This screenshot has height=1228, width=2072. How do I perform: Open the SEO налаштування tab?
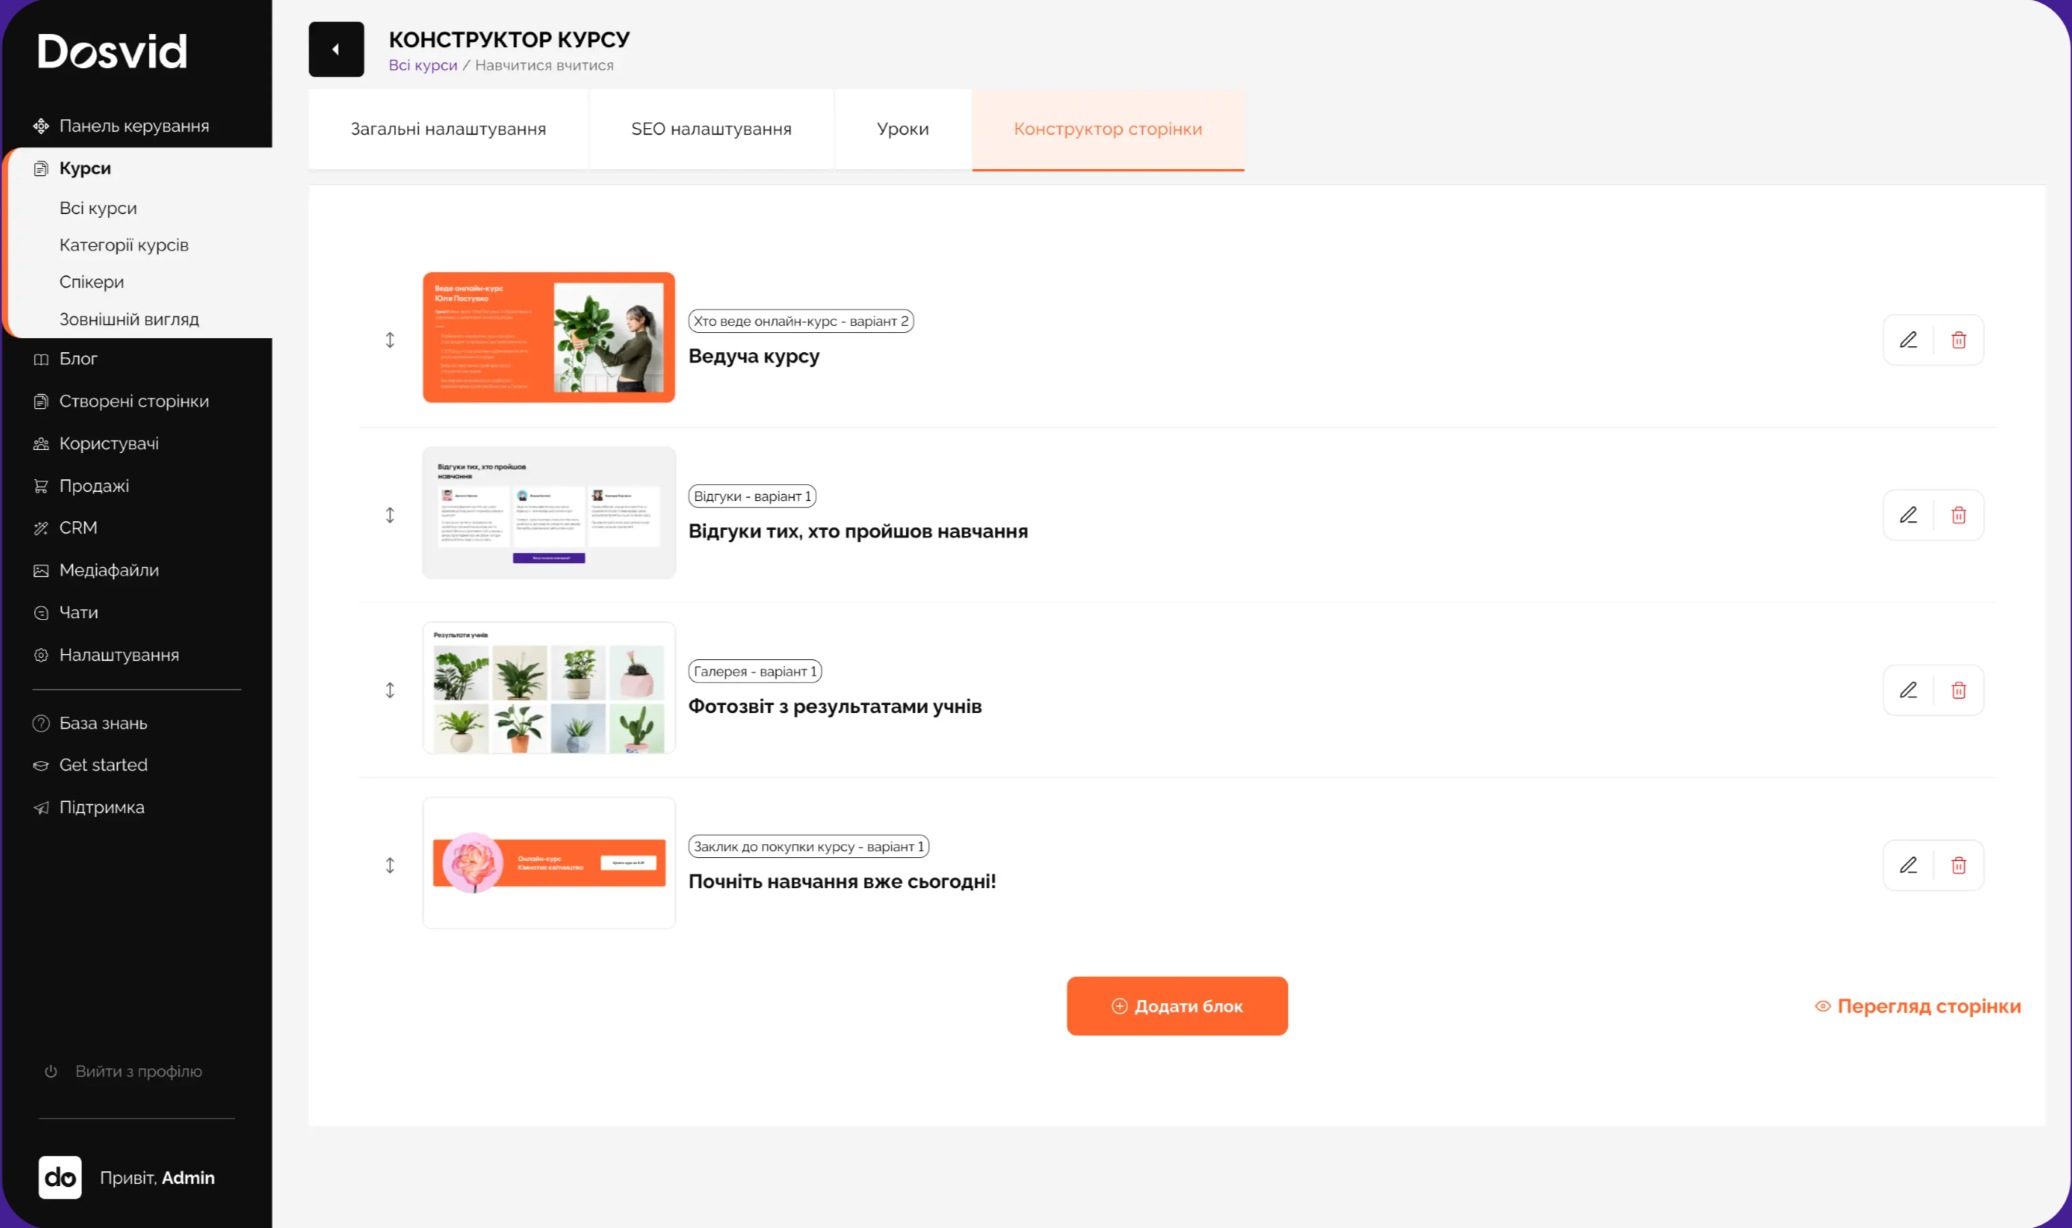click(711, 129)
